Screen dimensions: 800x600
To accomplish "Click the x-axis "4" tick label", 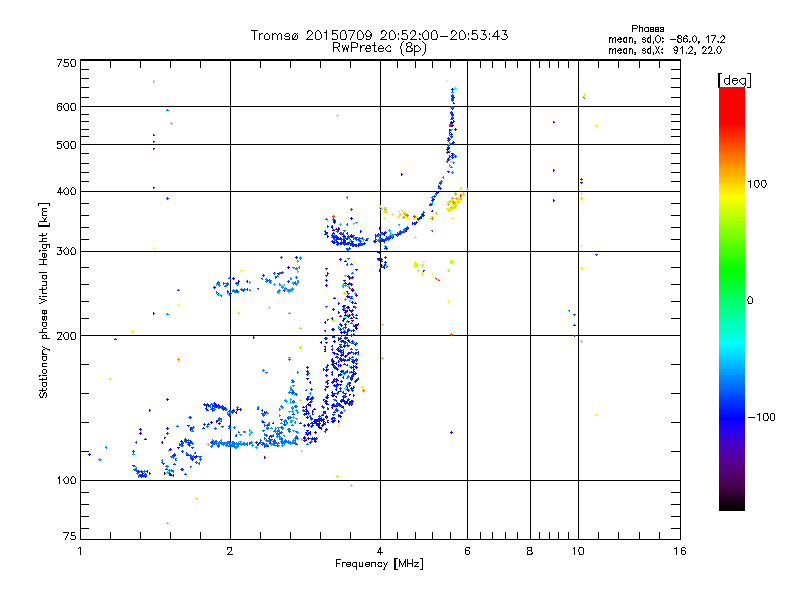I will [380, 551].
